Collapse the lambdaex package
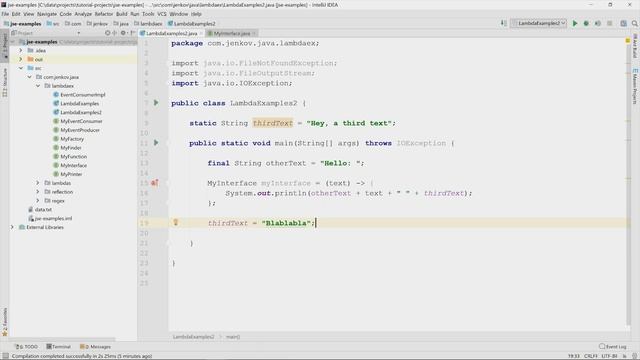The image size is (640, 360). [38, 86]
